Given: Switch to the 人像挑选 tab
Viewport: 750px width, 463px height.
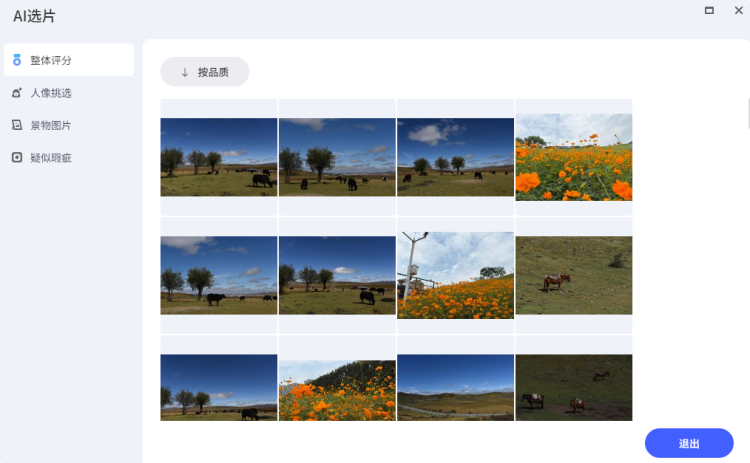Looking at the screenshot, I should (x=69, y=93).
